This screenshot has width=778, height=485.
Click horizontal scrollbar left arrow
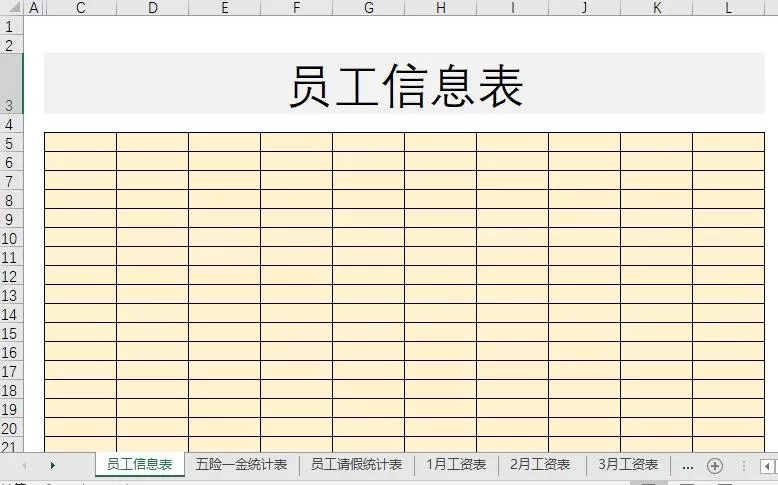tap(767, 466)
